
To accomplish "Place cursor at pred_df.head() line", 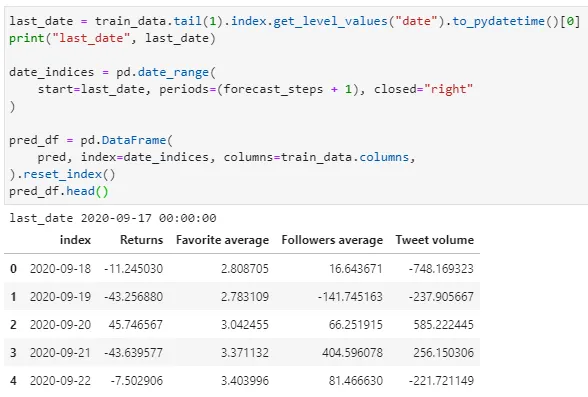I will 59,191.
